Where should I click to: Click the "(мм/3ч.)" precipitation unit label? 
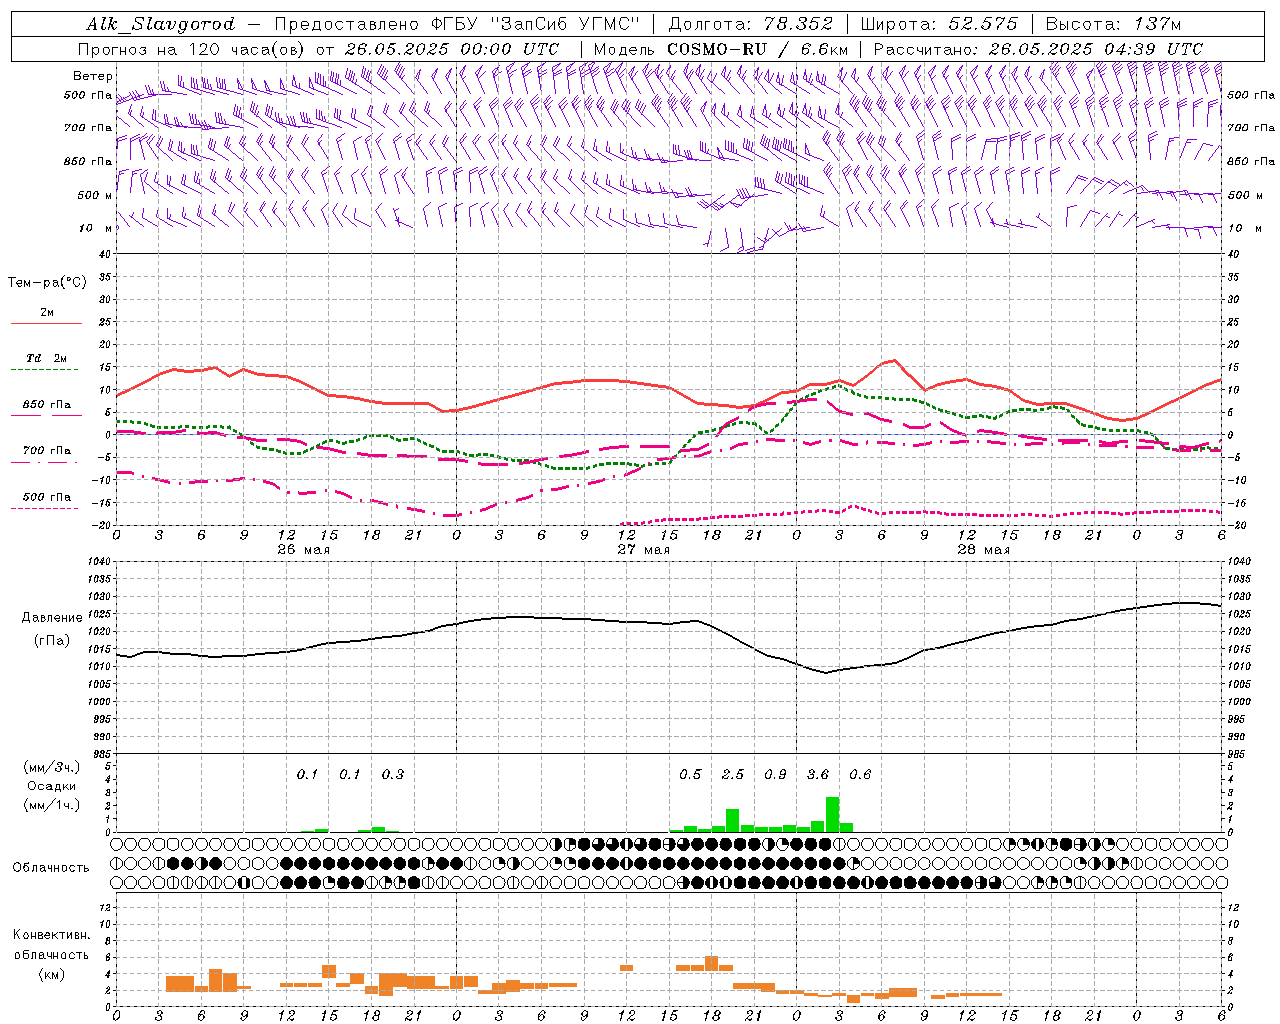tap(53, 767)
